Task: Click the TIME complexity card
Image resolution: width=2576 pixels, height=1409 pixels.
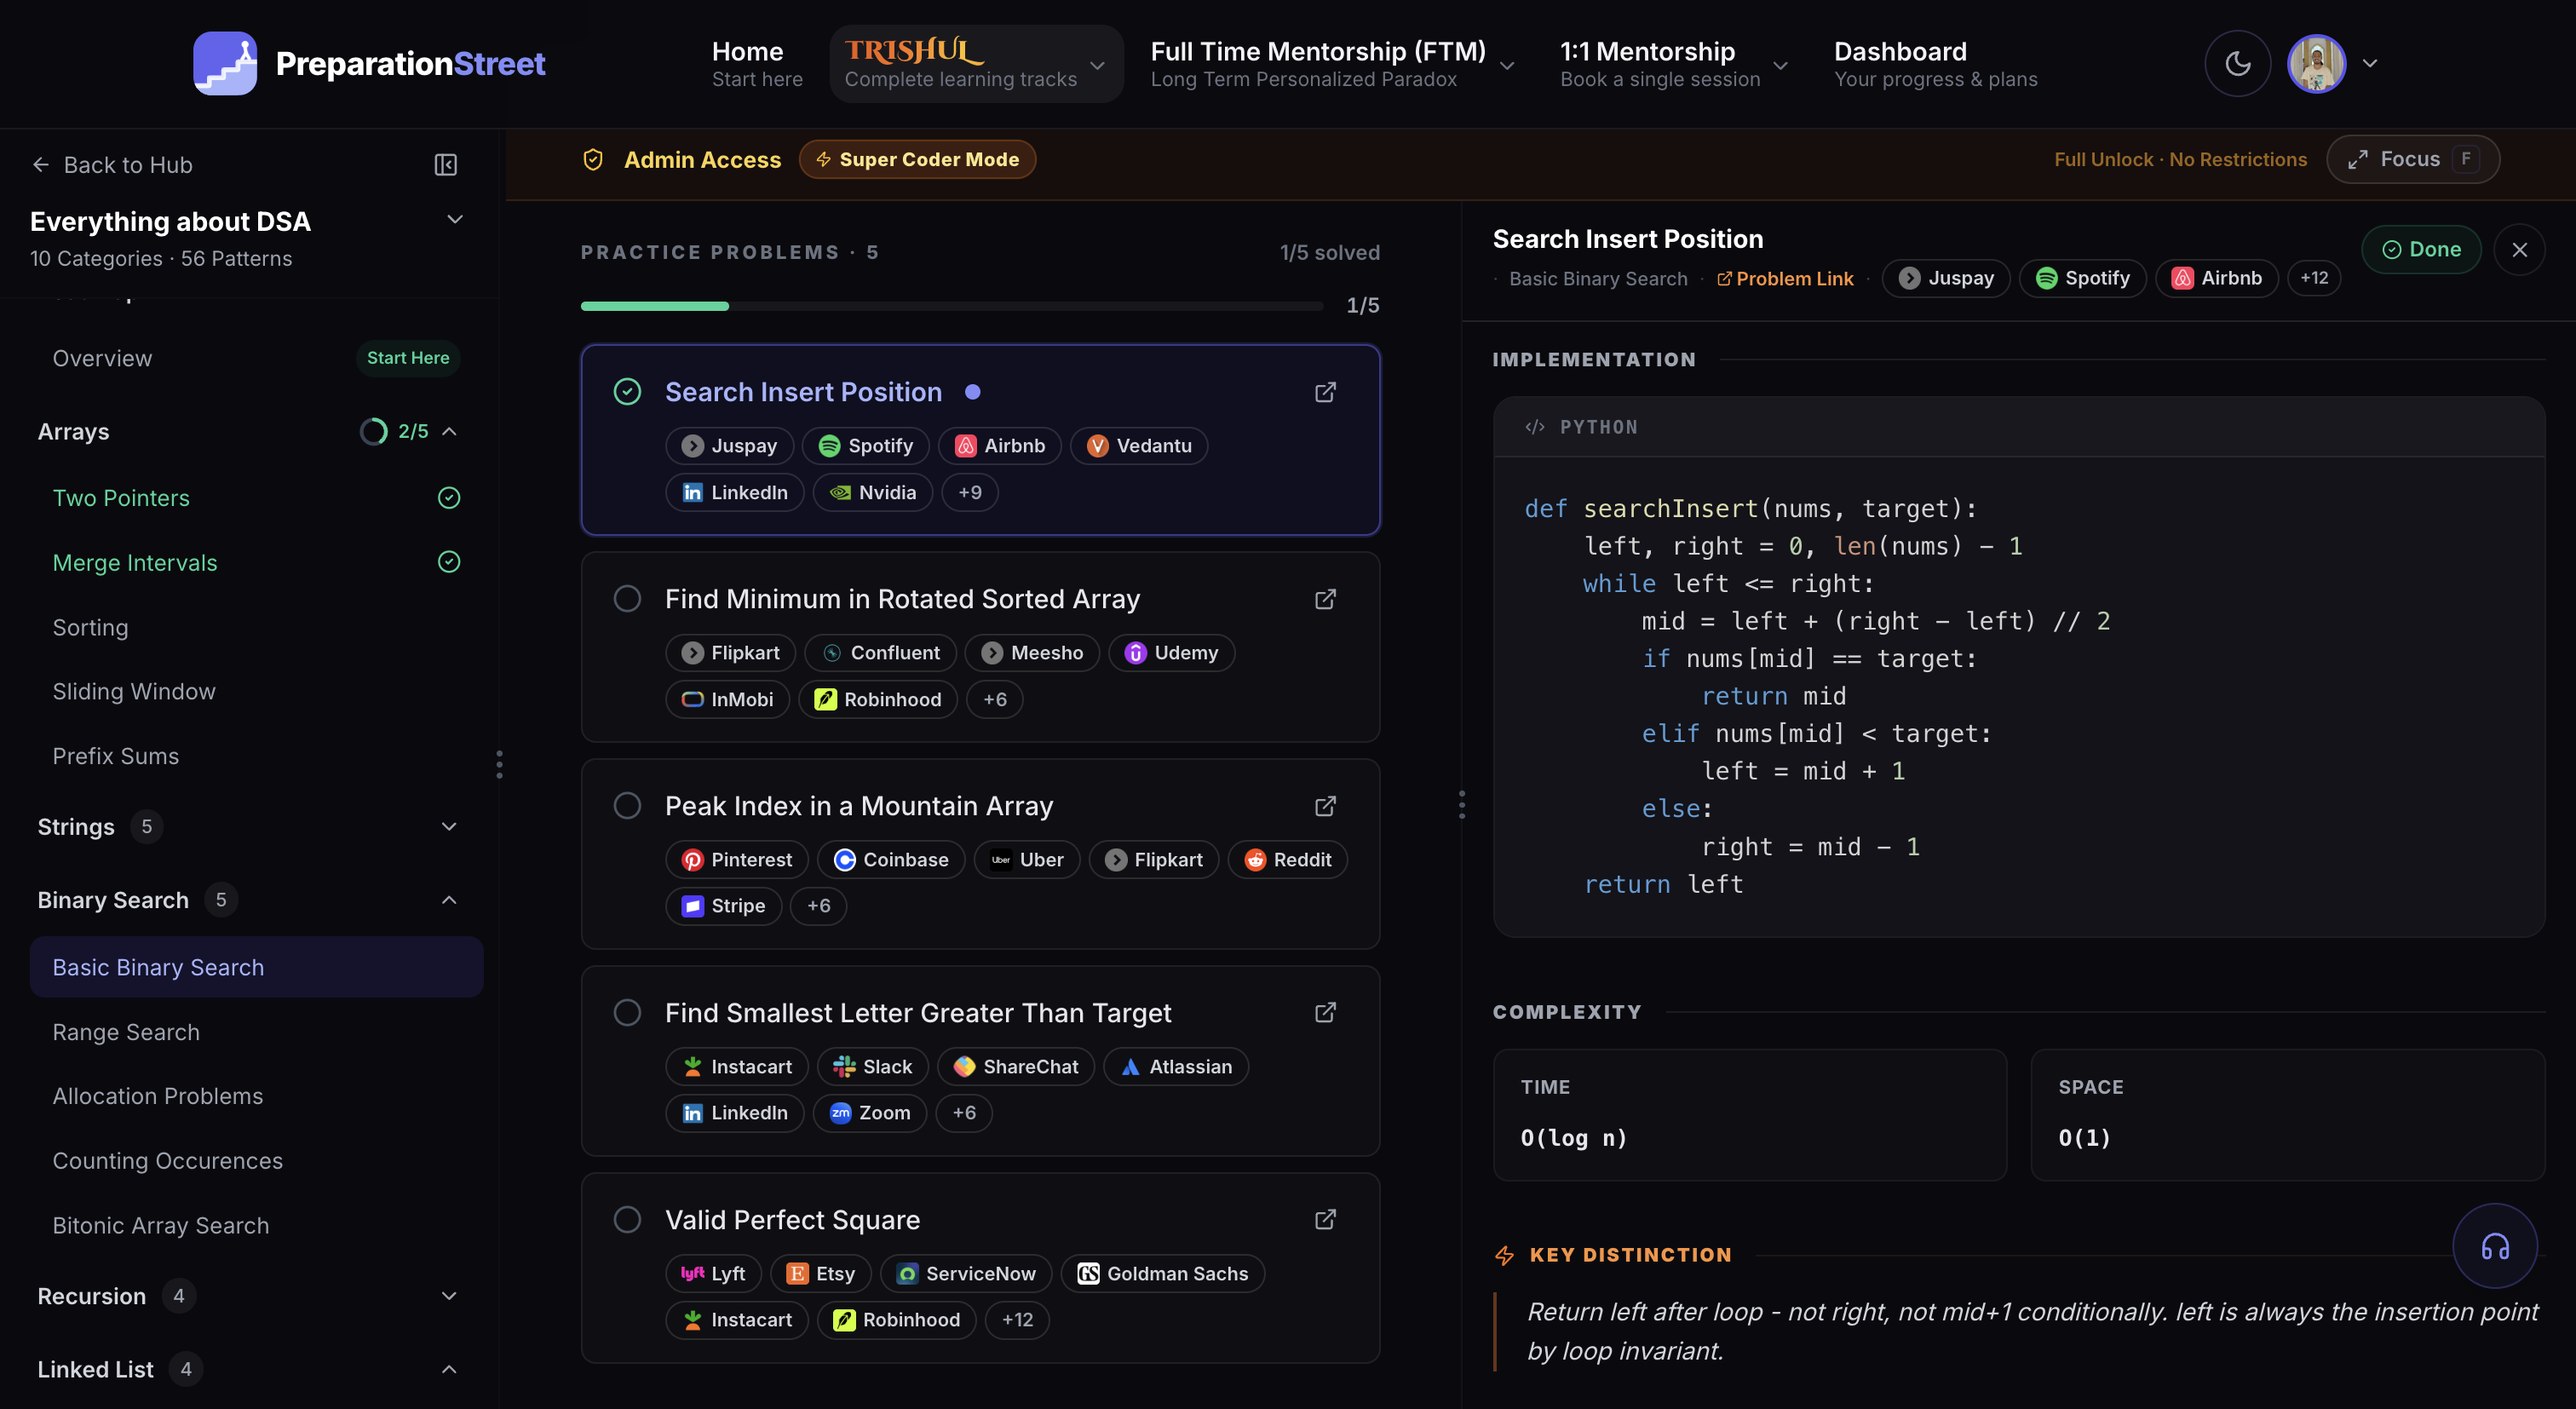Action: tap(1749, 1115)
